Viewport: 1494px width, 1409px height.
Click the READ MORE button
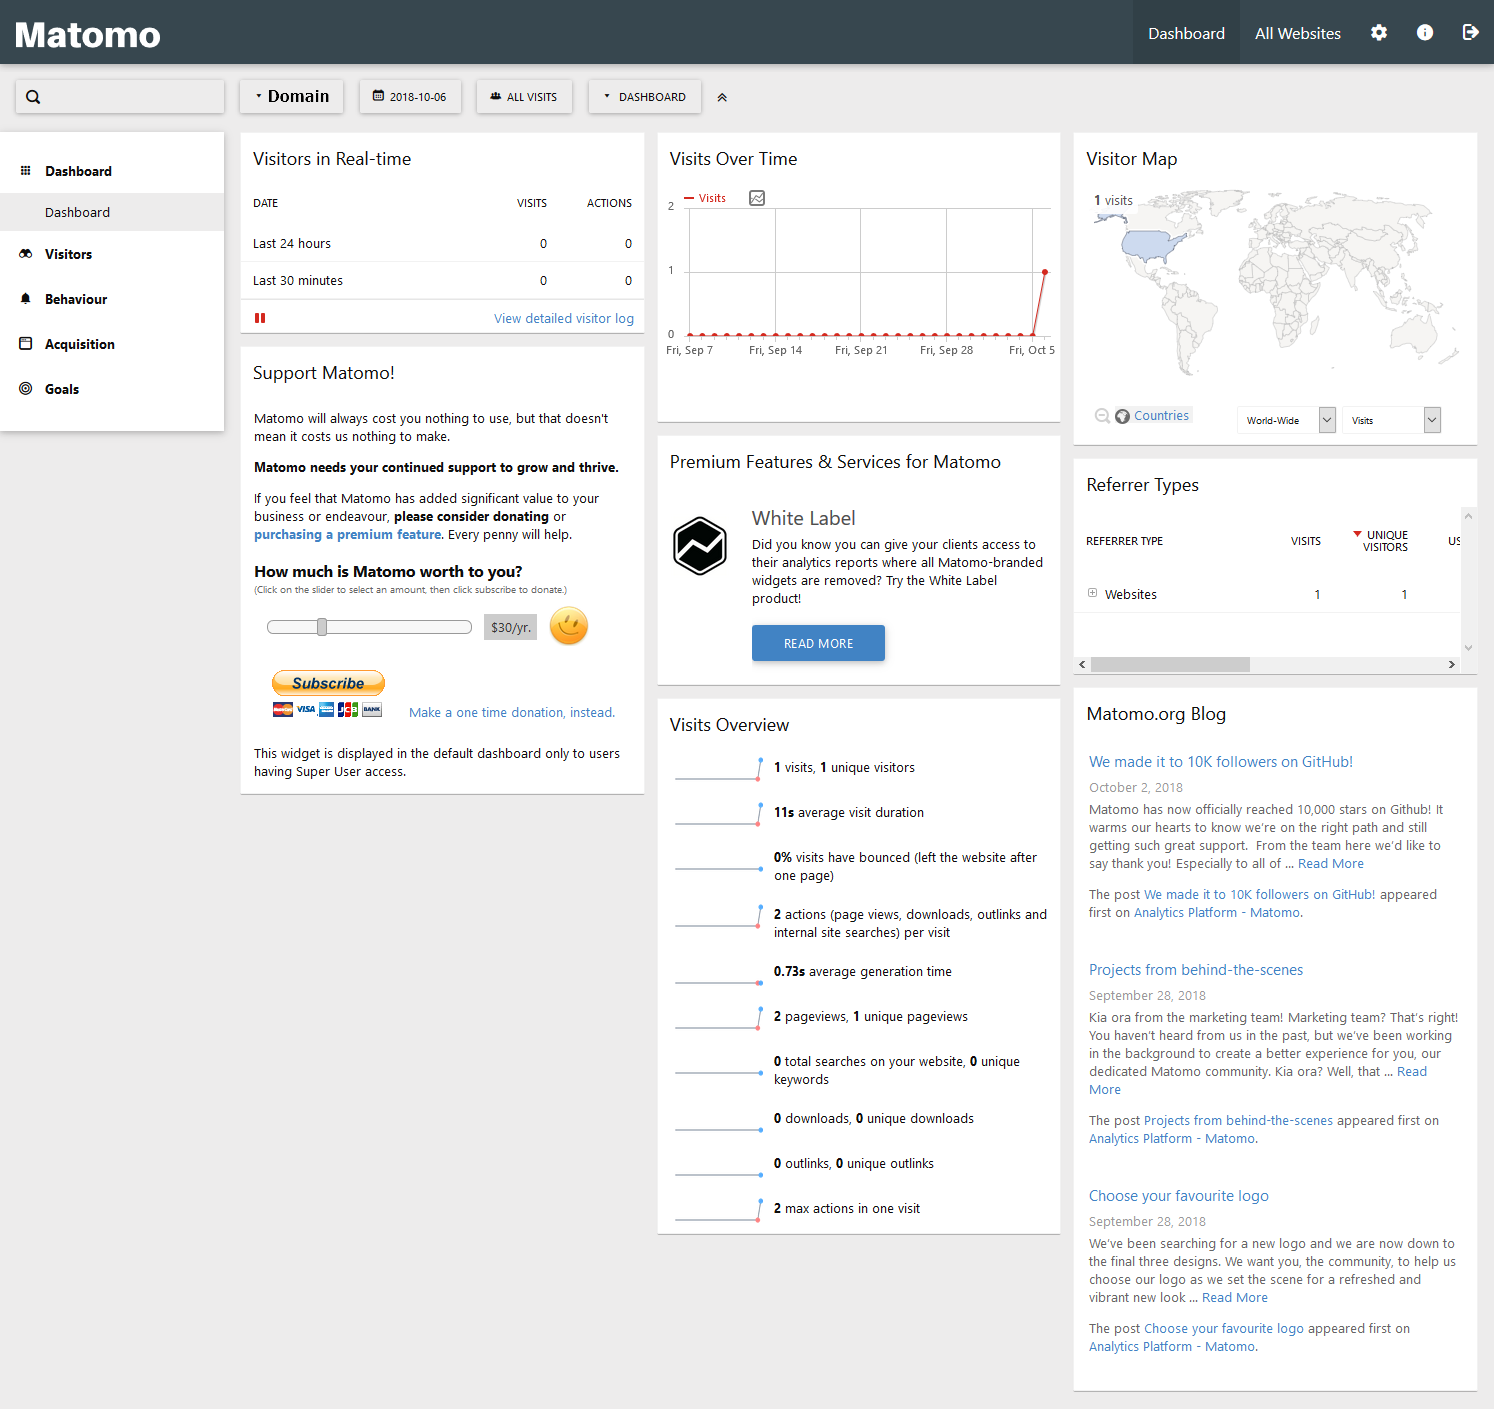(x=818, y=643)
